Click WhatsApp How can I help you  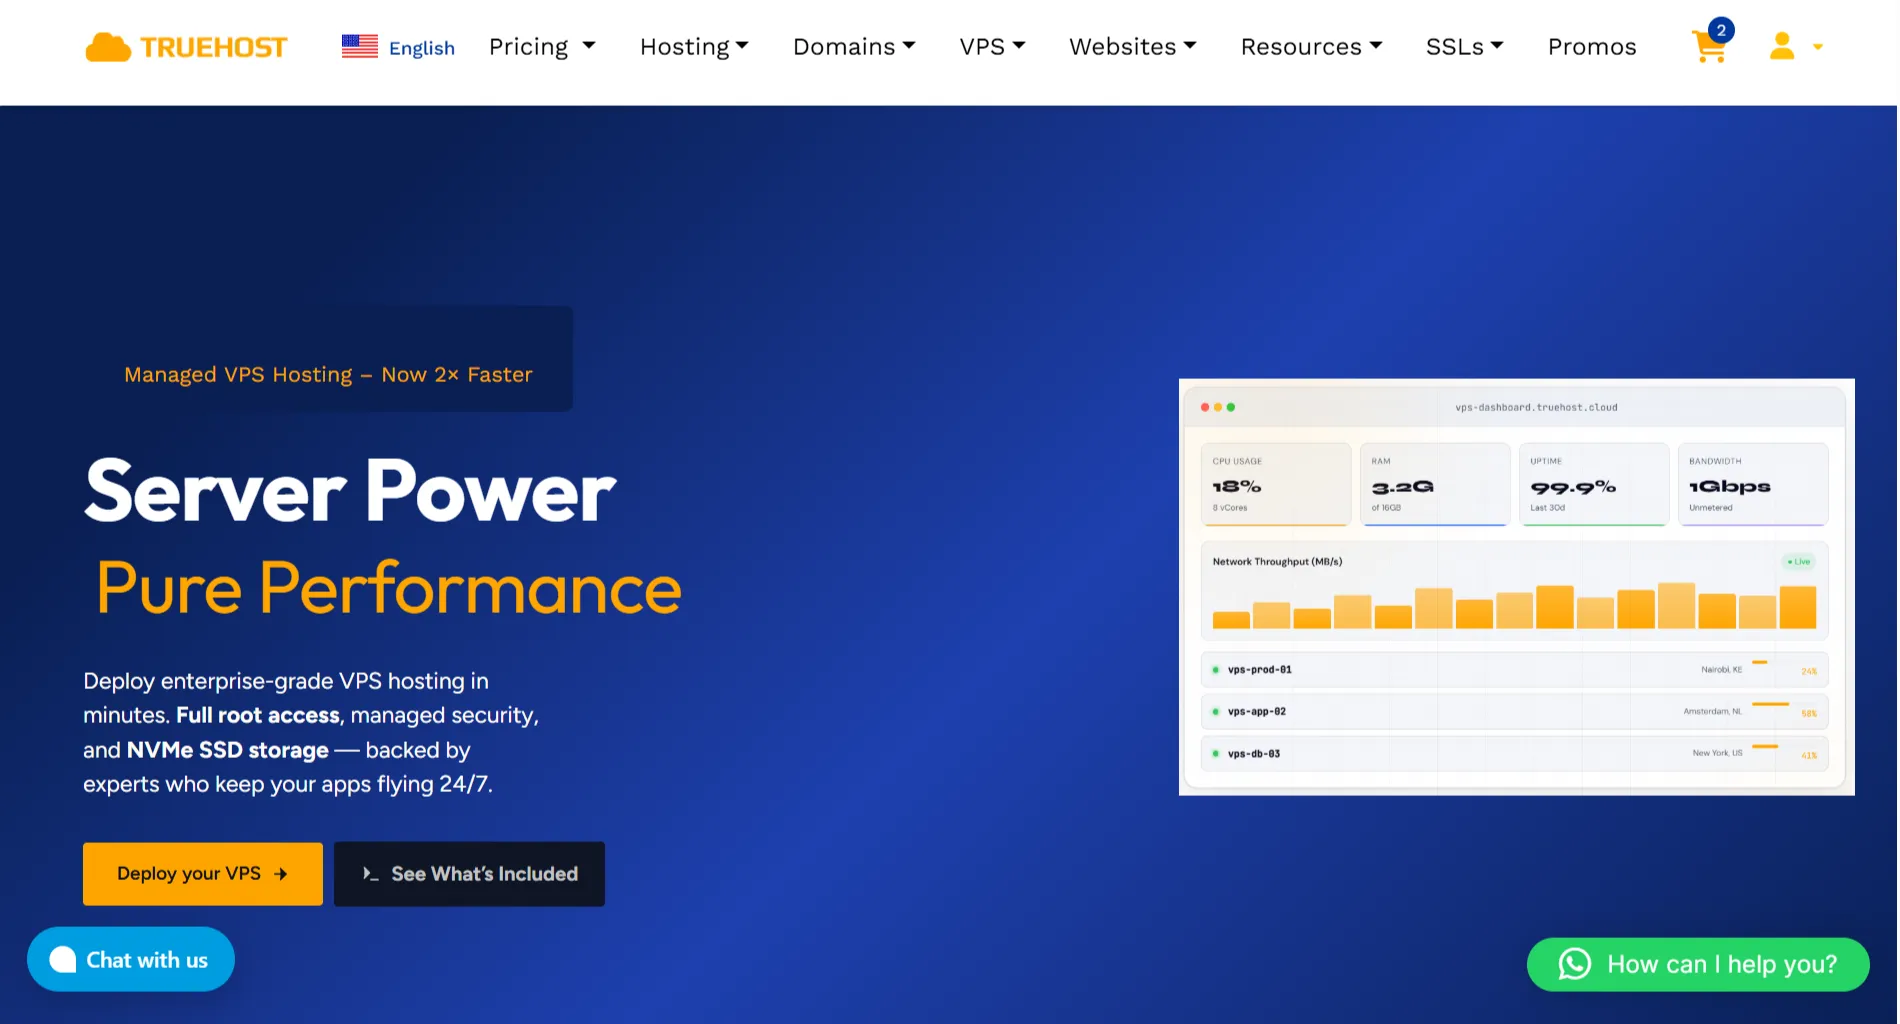tap(1698, 965)
